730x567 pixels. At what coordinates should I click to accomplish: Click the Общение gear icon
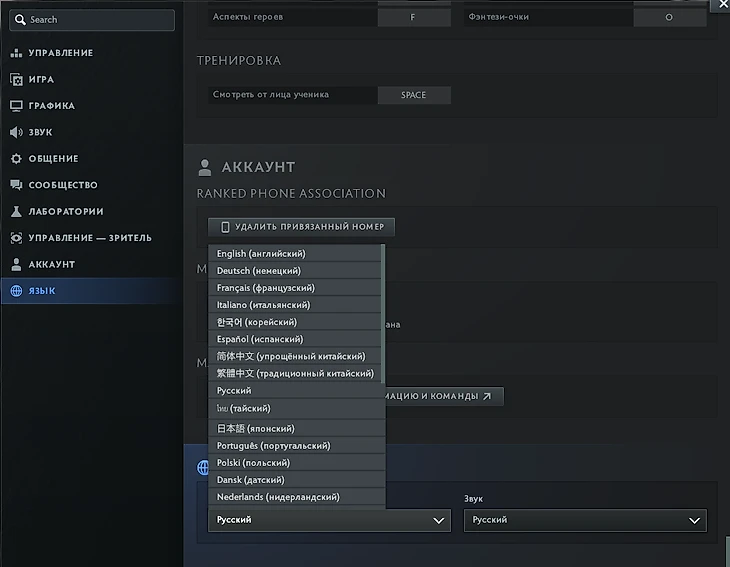pos(16,159)
